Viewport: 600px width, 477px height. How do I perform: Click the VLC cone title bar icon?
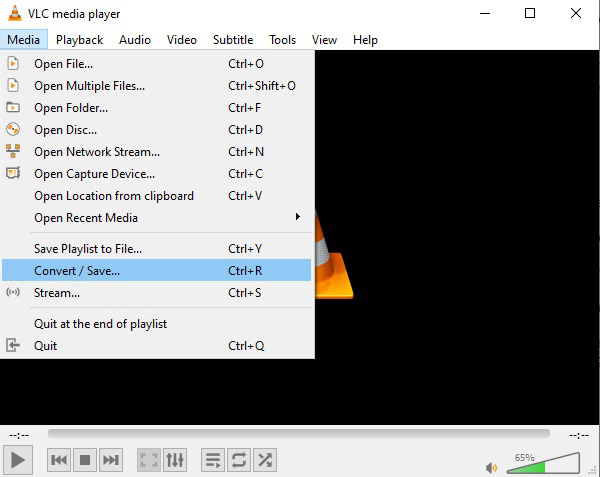15,13
